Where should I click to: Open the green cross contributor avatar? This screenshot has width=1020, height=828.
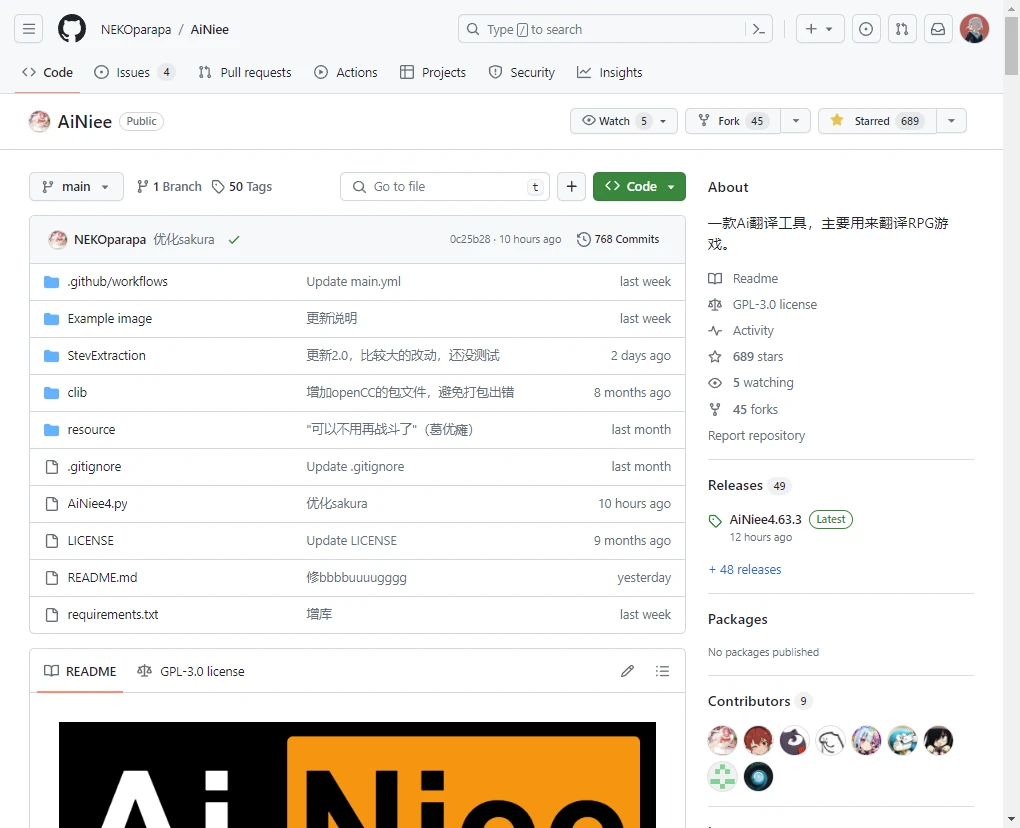click(x=722, y=777)
